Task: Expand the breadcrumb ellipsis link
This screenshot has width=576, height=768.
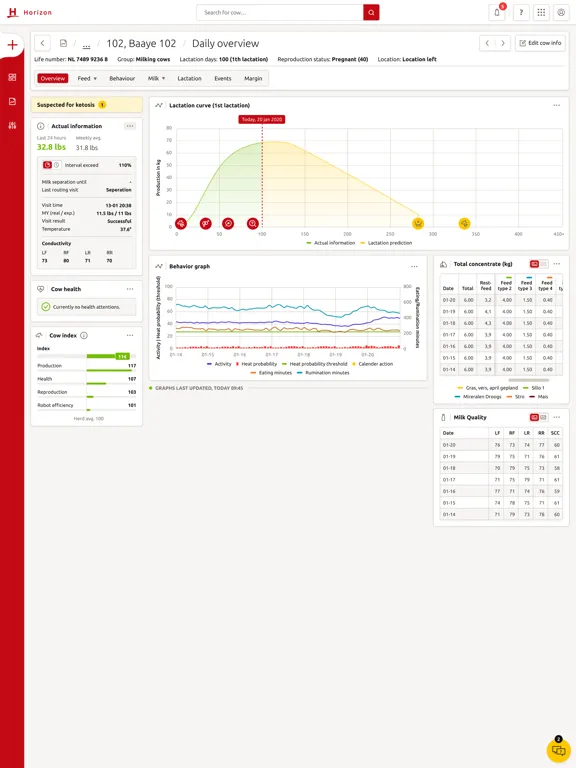Action: (x=86, y=44)
